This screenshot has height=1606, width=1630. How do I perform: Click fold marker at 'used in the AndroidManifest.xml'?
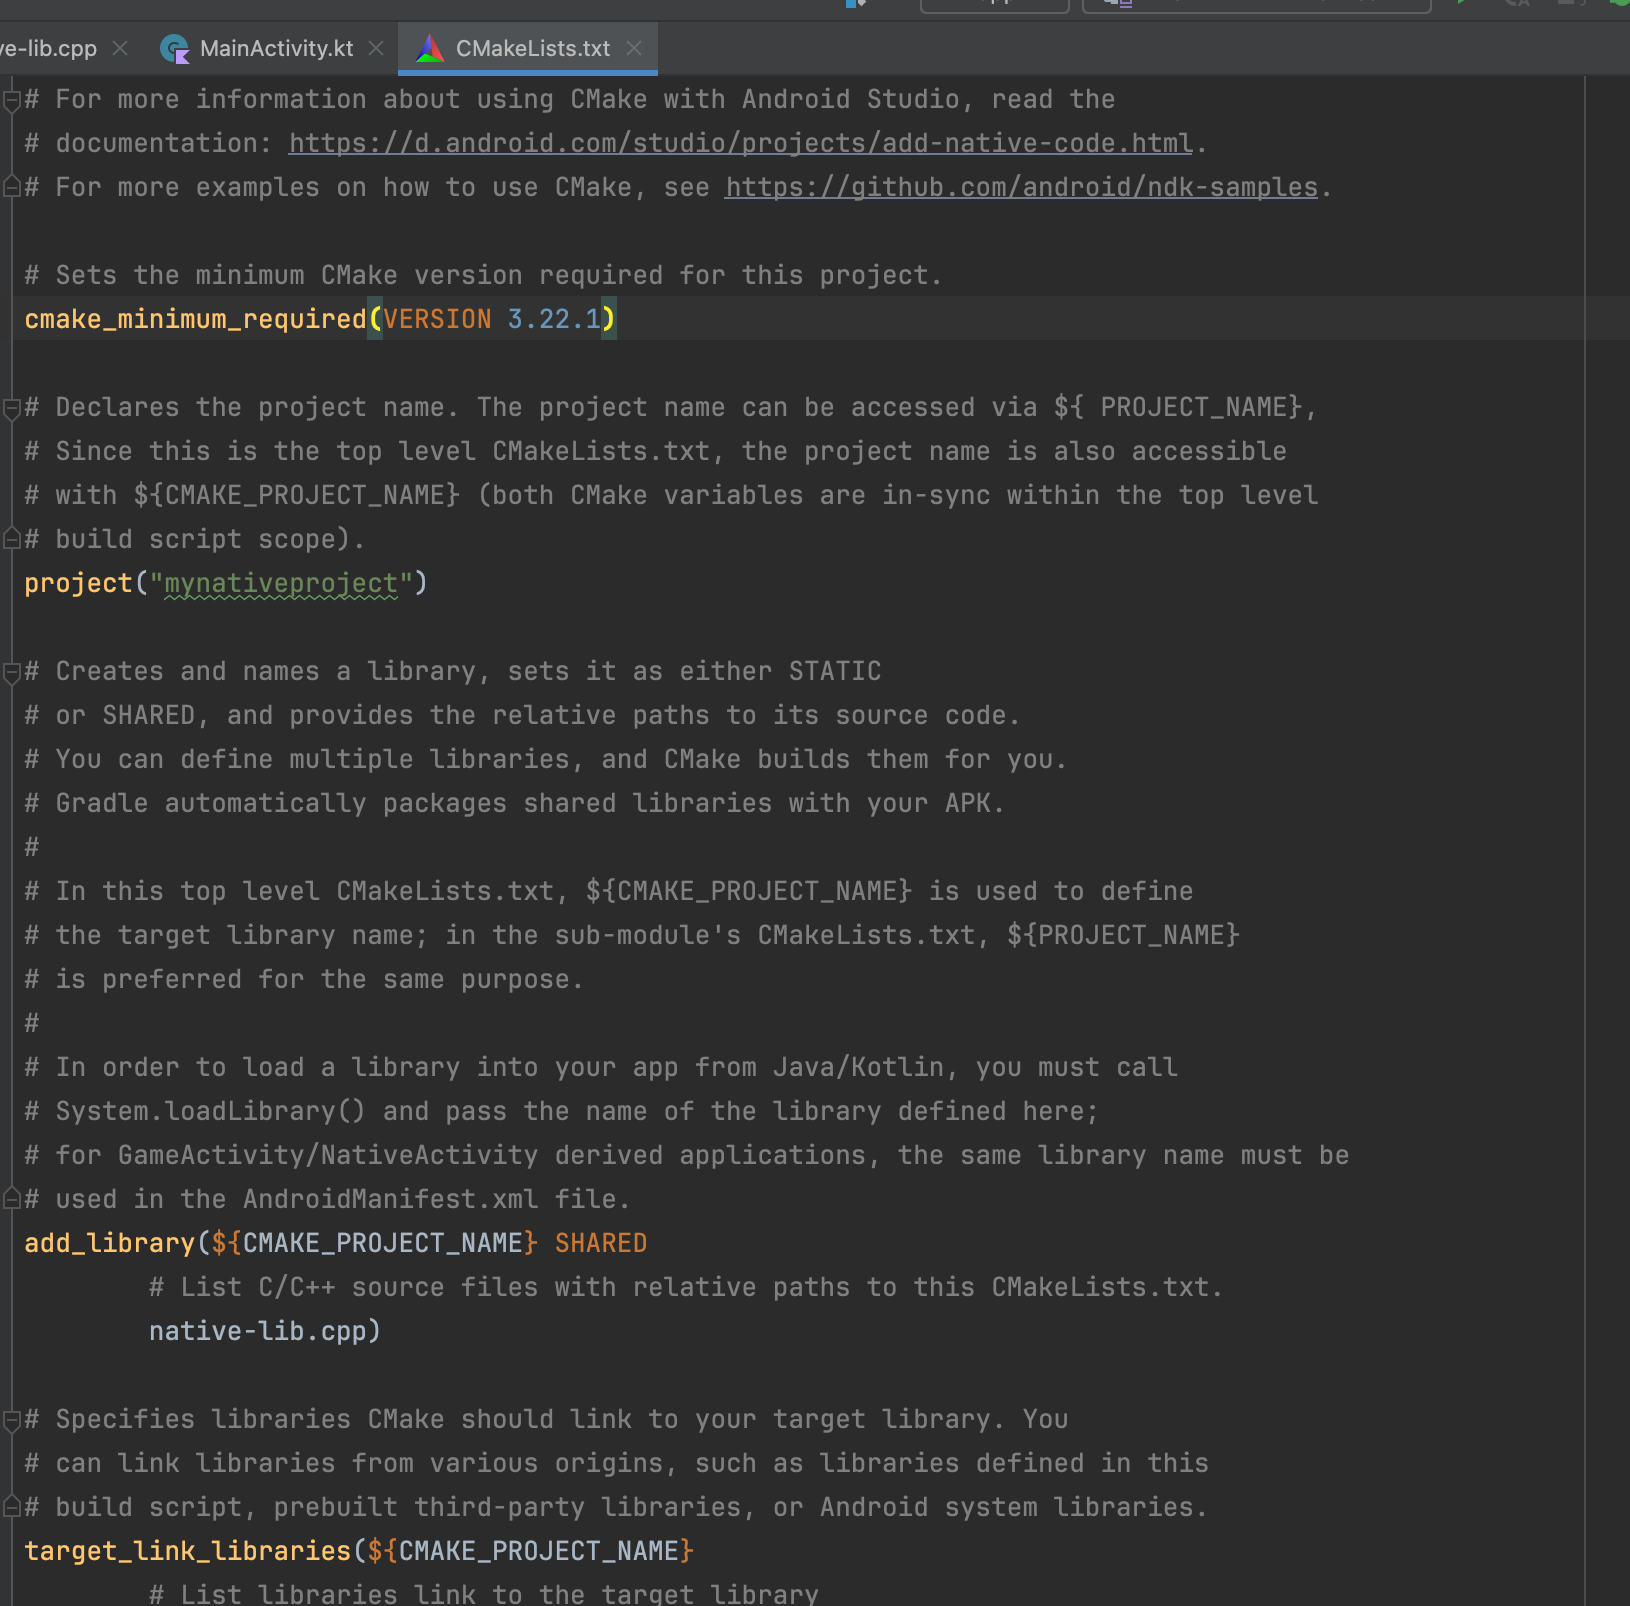pyautogui.click(x=12, y=1199)
